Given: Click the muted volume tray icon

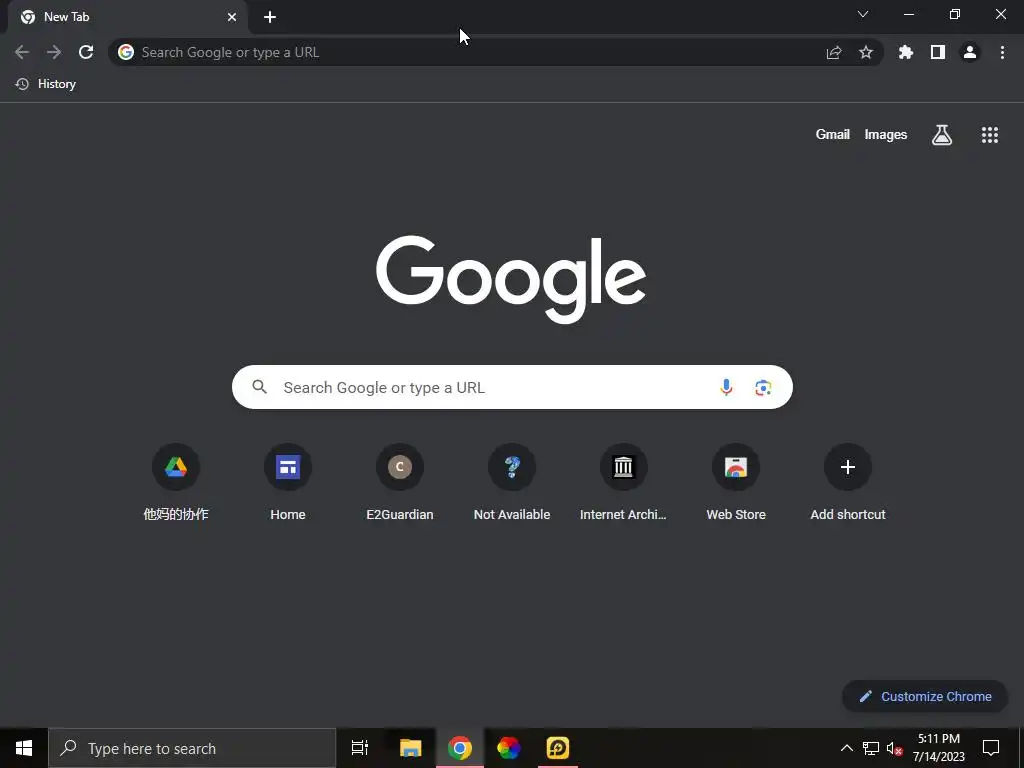Looking at the screenshot, I should (894, 748).
